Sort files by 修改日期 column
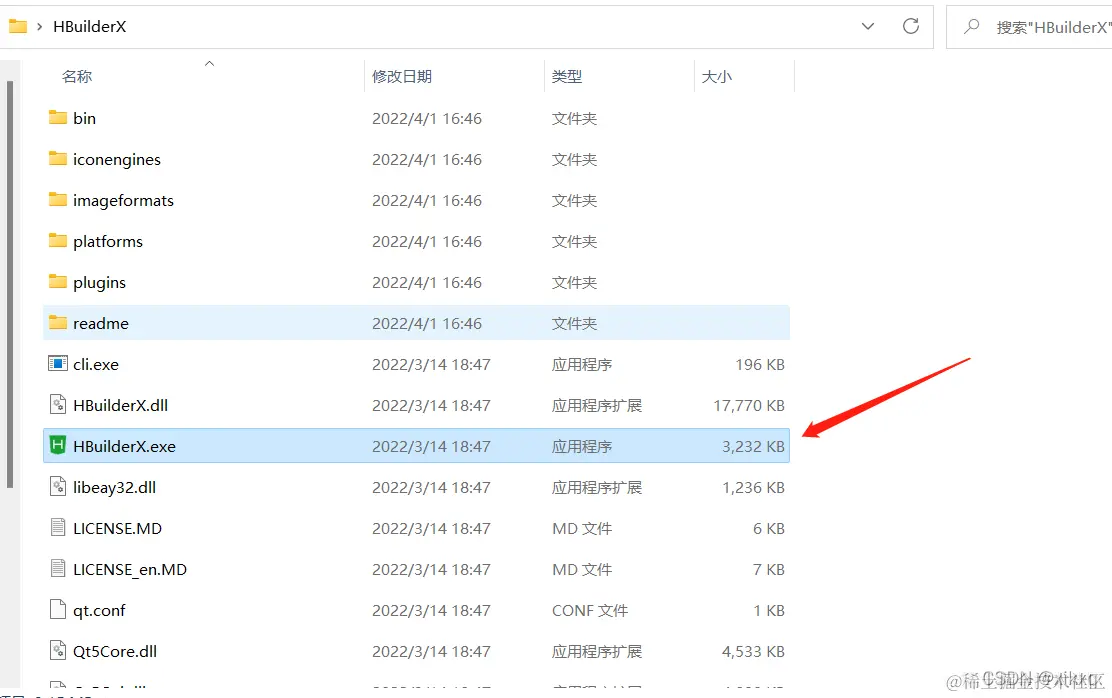 (402, 76)
